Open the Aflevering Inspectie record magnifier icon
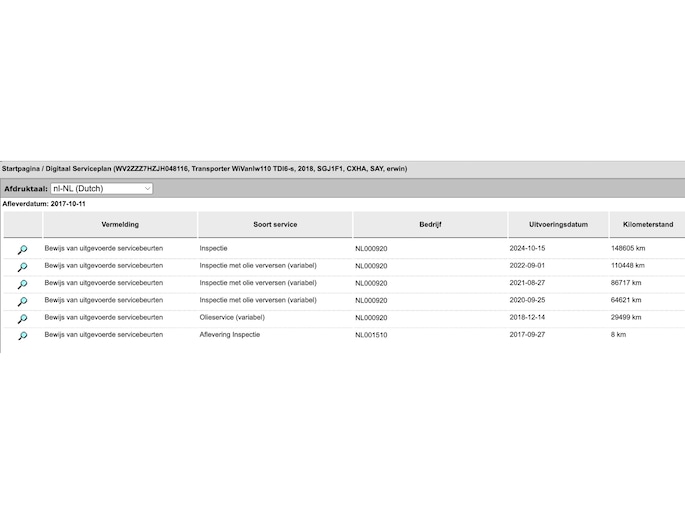 click(22, 336)
